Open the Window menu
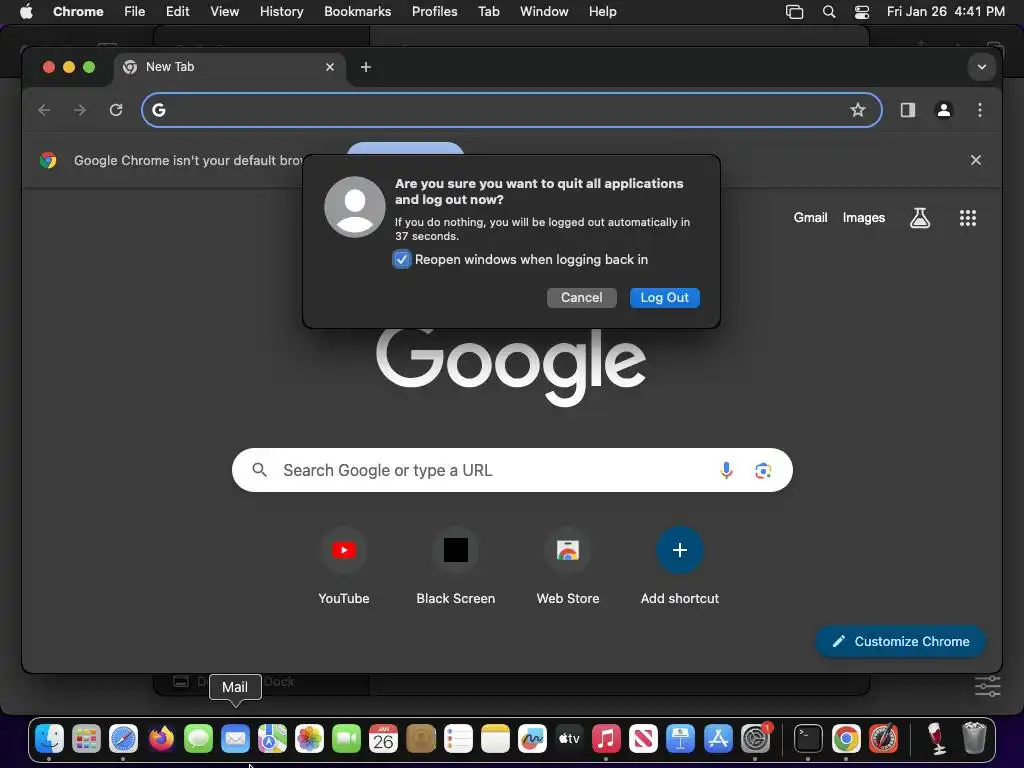 point(544,12)
